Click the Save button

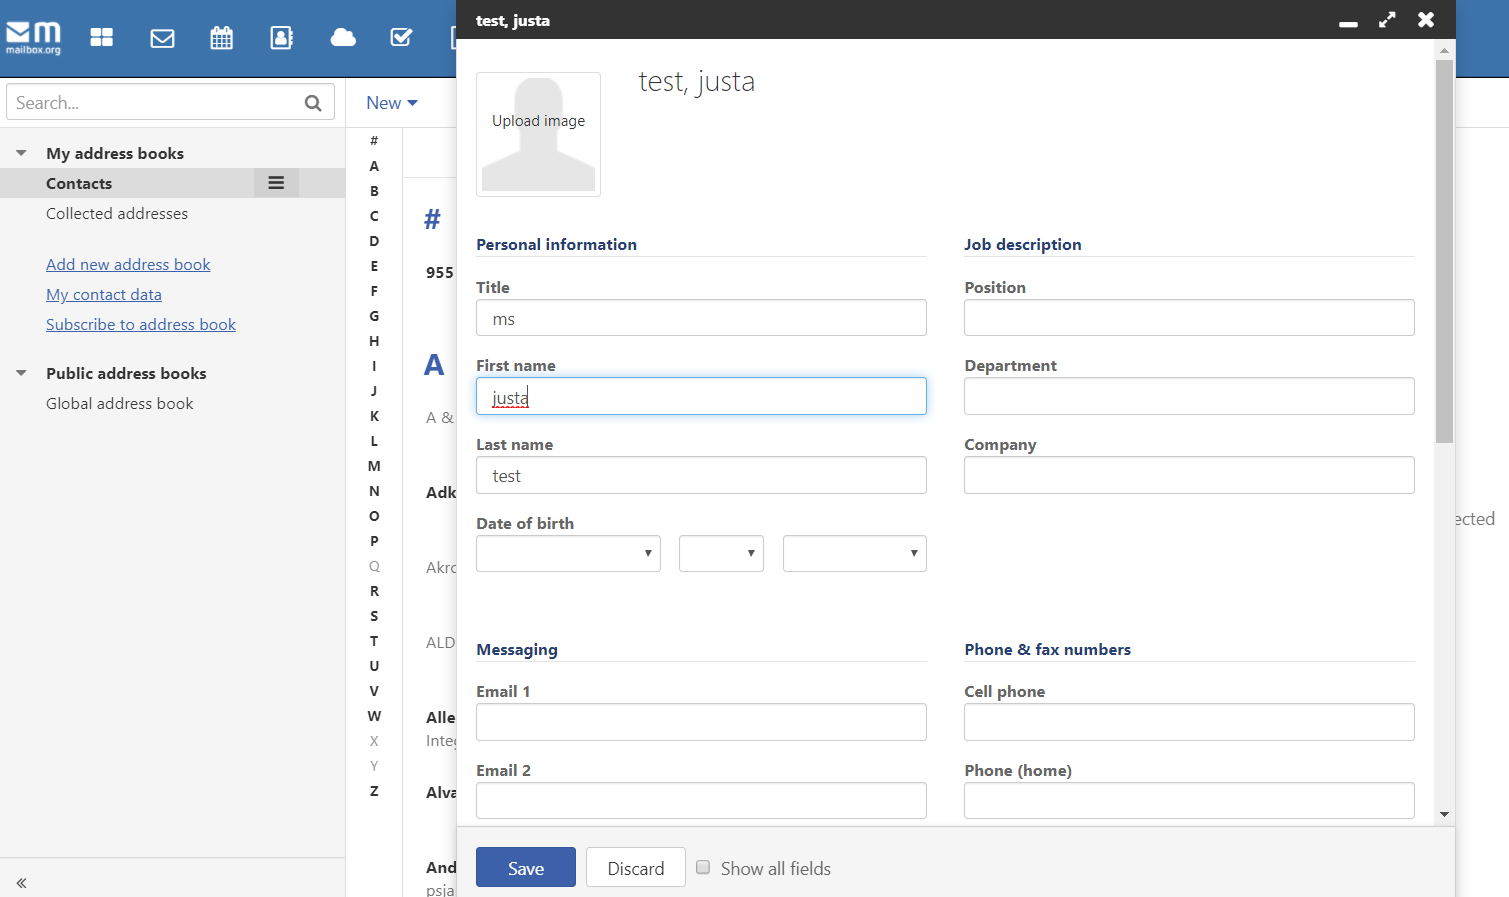(x=525, y=868)
